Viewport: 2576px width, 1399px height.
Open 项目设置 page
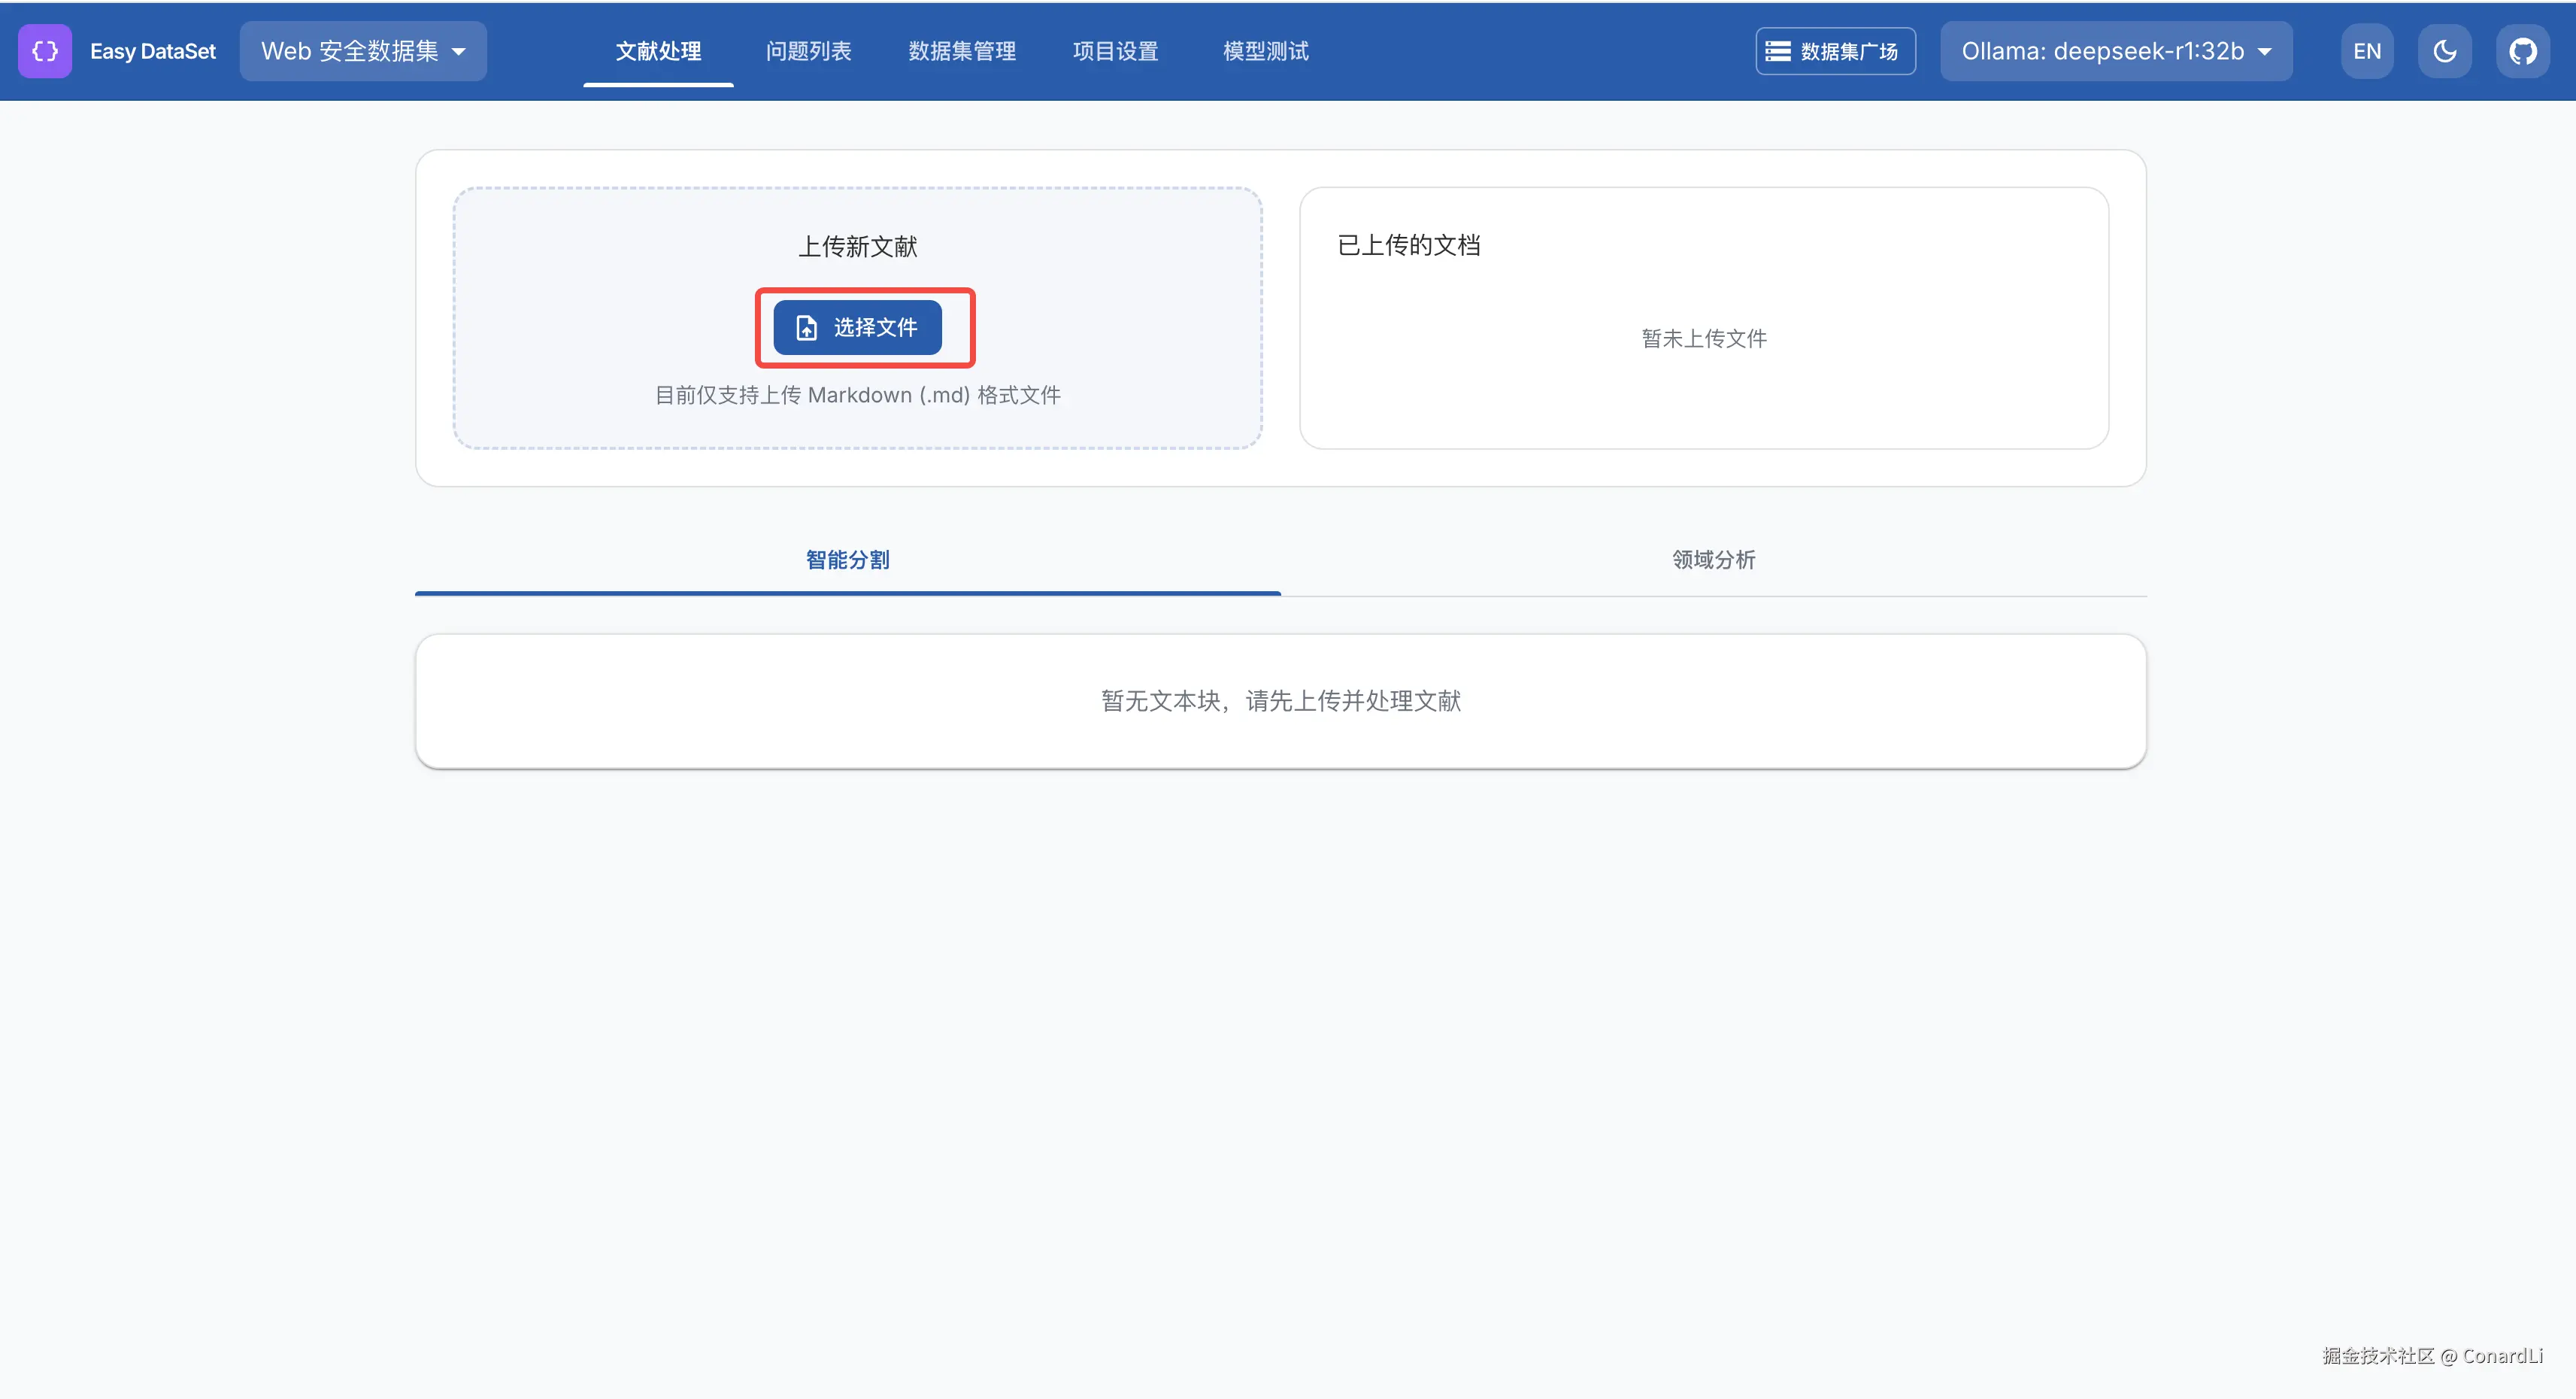1115,51
